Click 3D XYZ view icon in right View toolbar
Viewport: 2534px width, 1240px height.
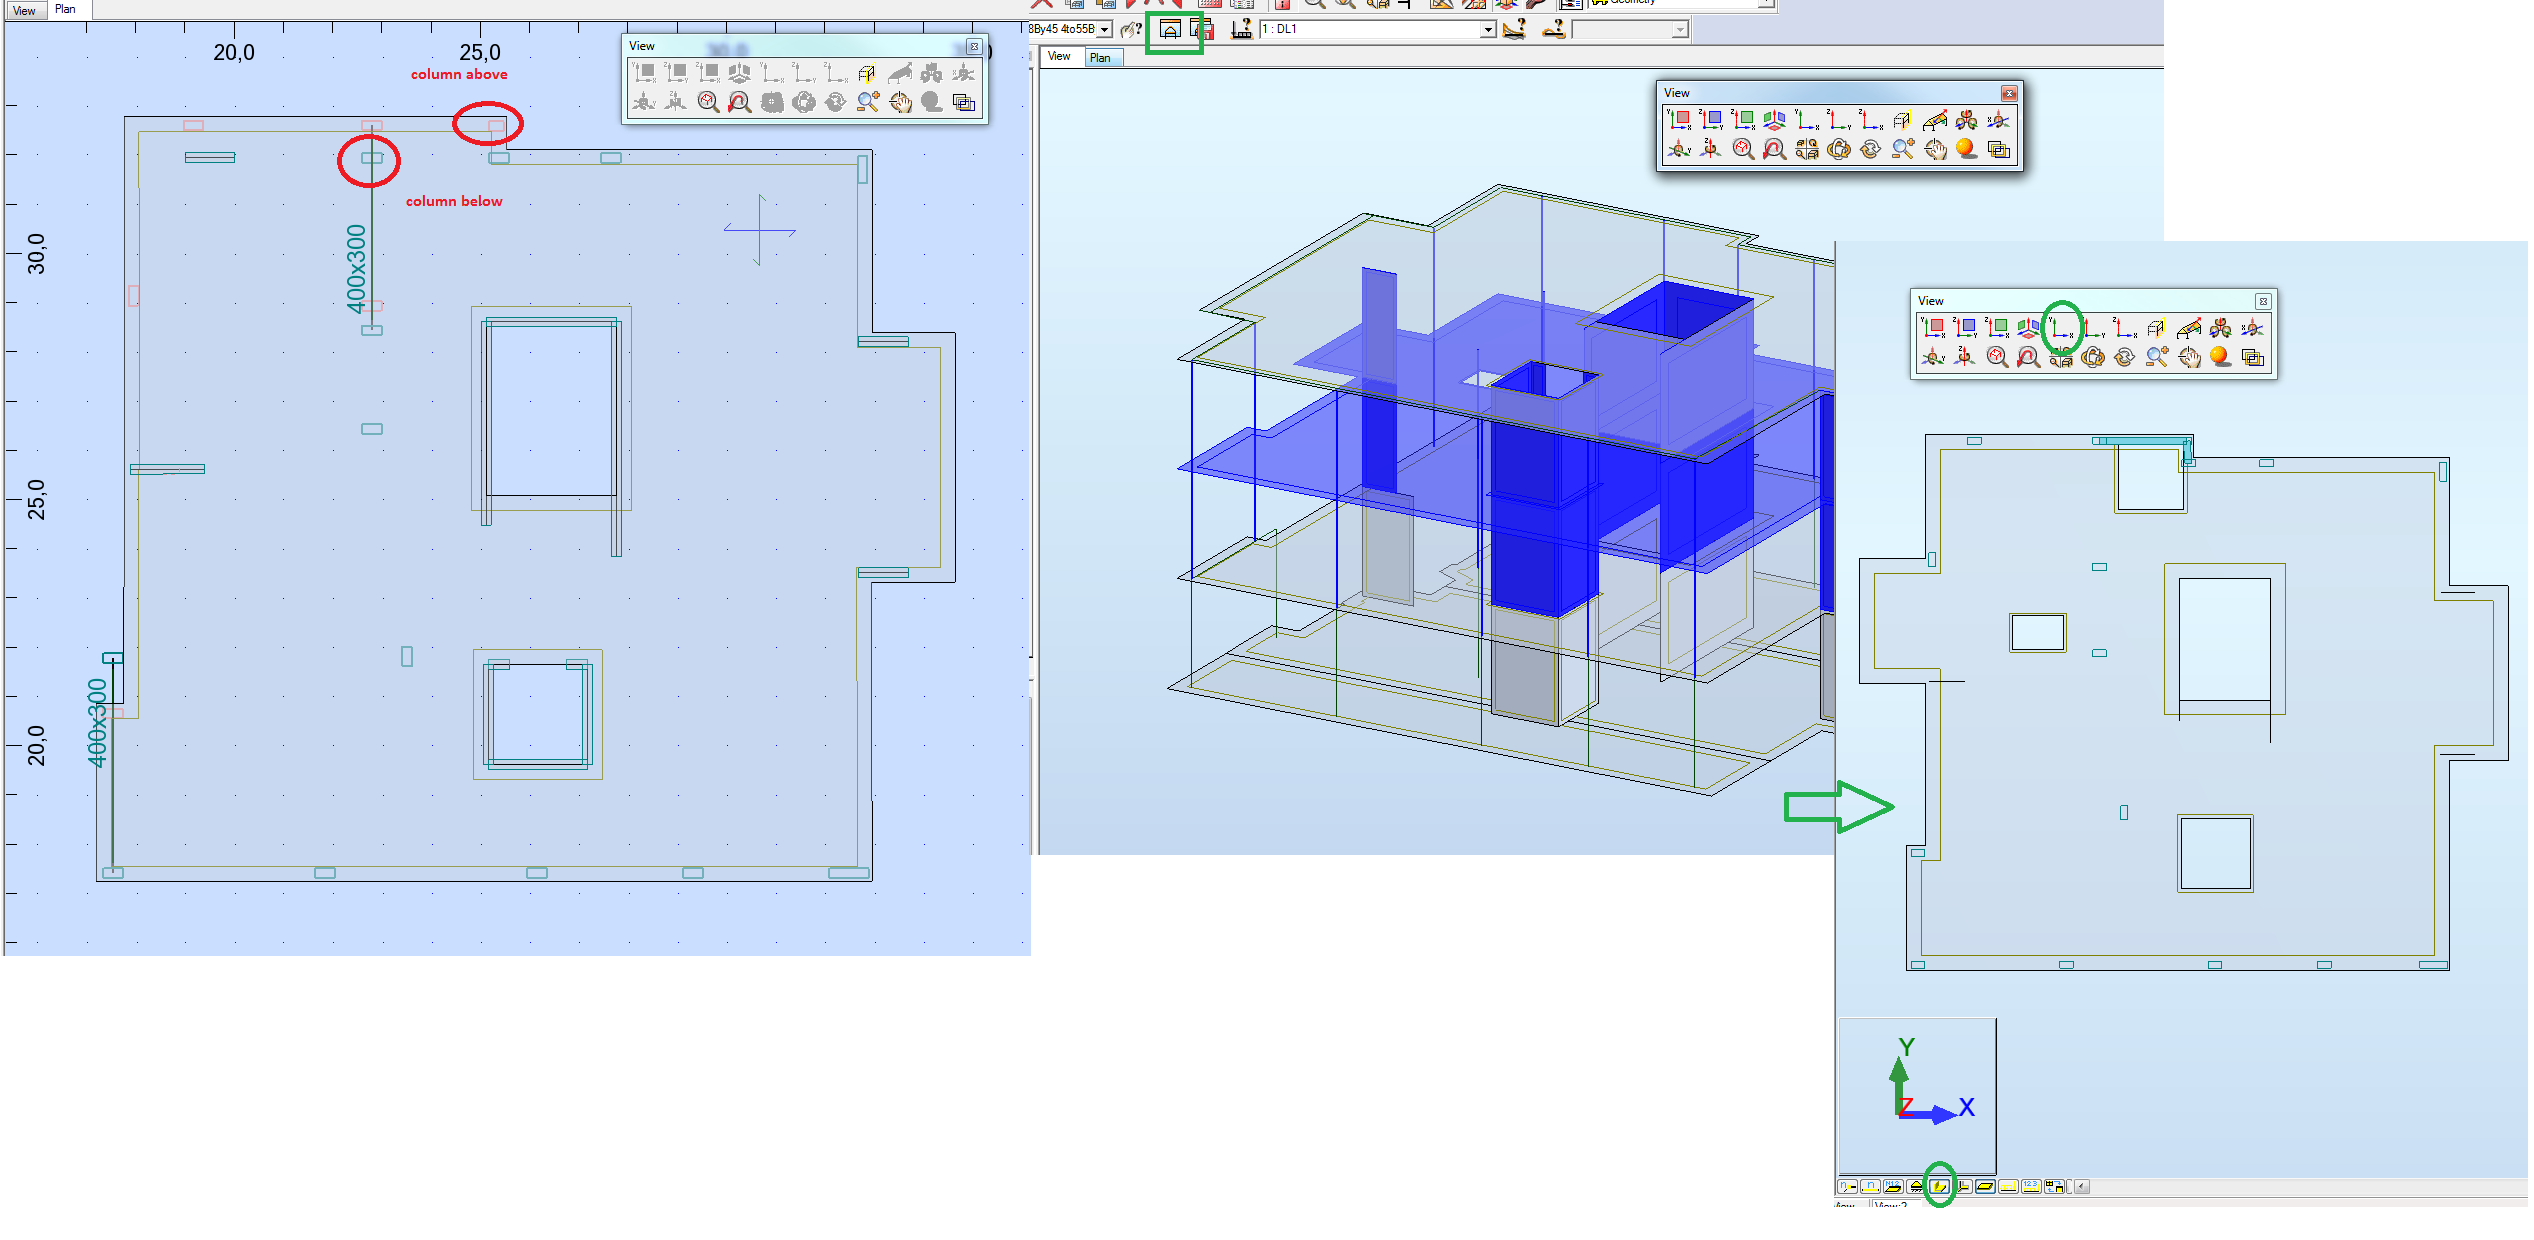tap(2028, 328)
